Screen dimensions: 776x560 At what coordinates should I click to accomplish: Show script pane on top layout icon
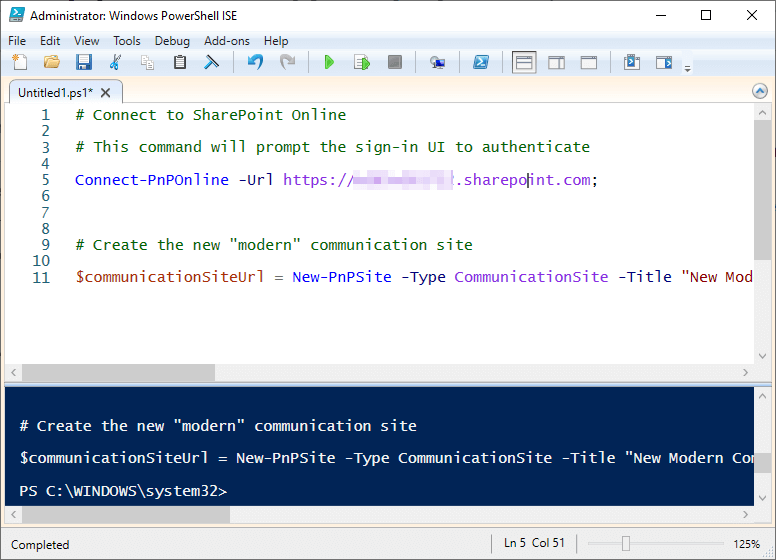(x=524, y=62)
